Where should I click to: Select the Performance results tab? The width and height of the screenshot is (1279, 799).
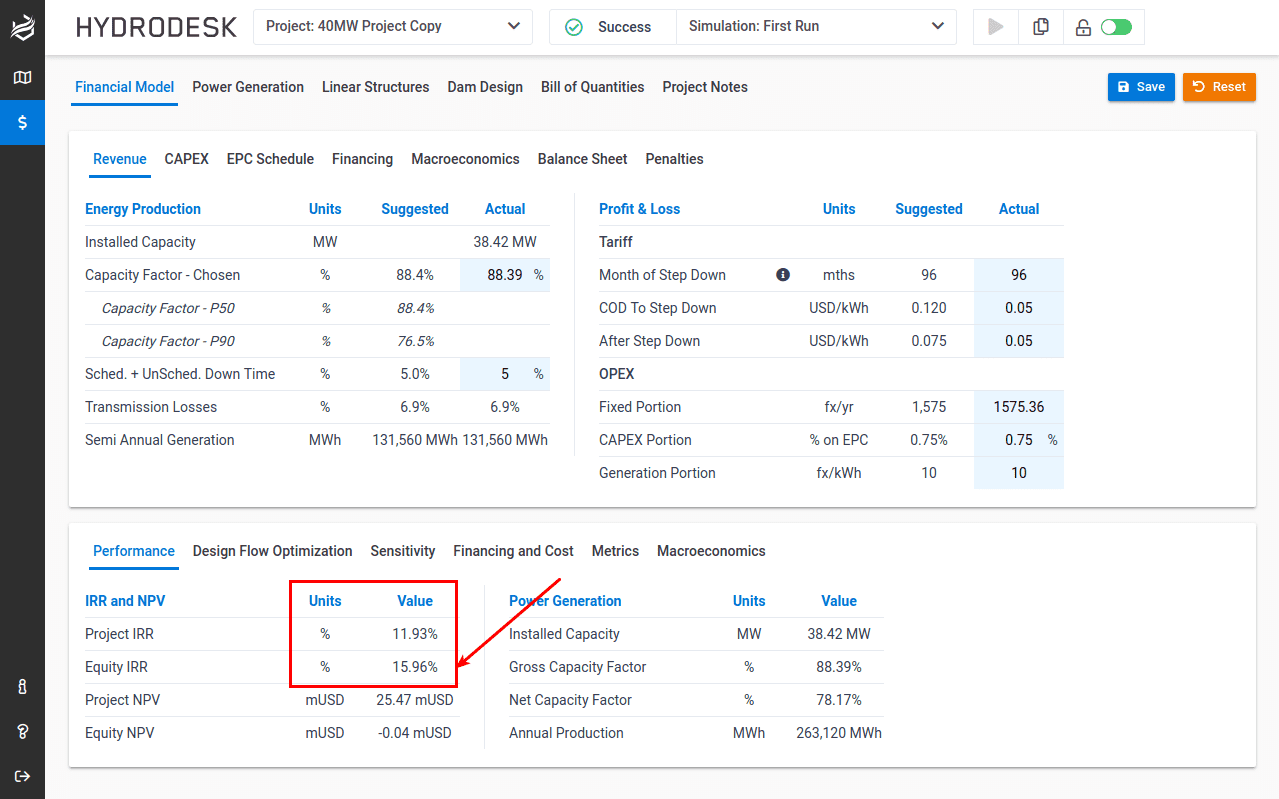[x=134, y=551]
